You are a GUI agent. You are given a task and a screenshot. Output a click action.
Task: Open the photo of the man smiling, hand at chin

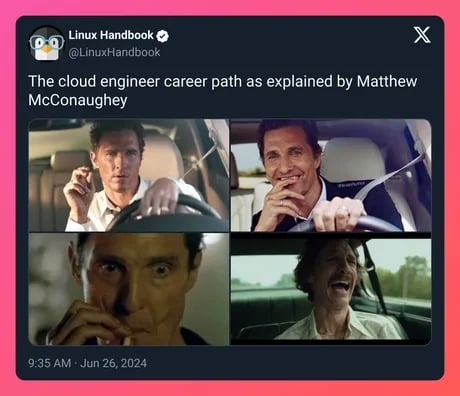tap(331, 175)
